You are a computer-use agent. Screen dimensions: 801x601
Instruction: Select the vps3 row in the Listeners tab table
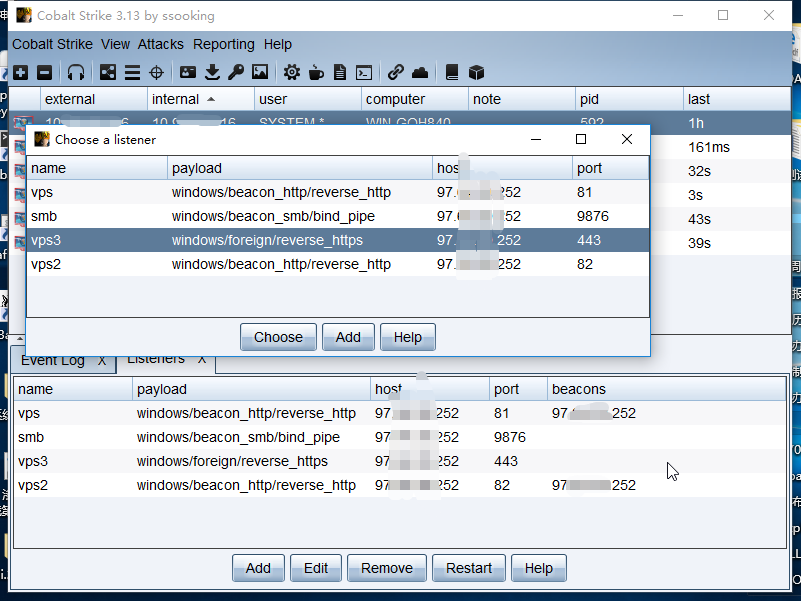tap(400, 461)
